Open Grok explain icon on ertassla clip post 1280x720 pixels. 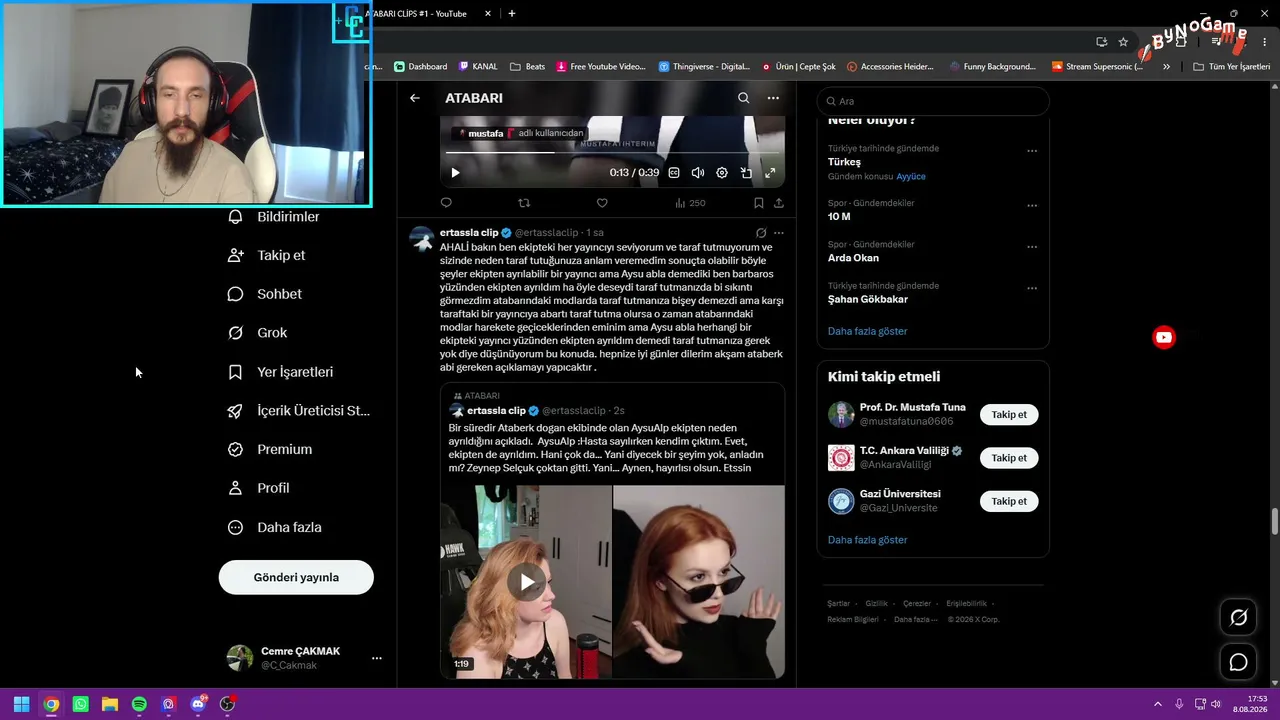tap(761, 233)
